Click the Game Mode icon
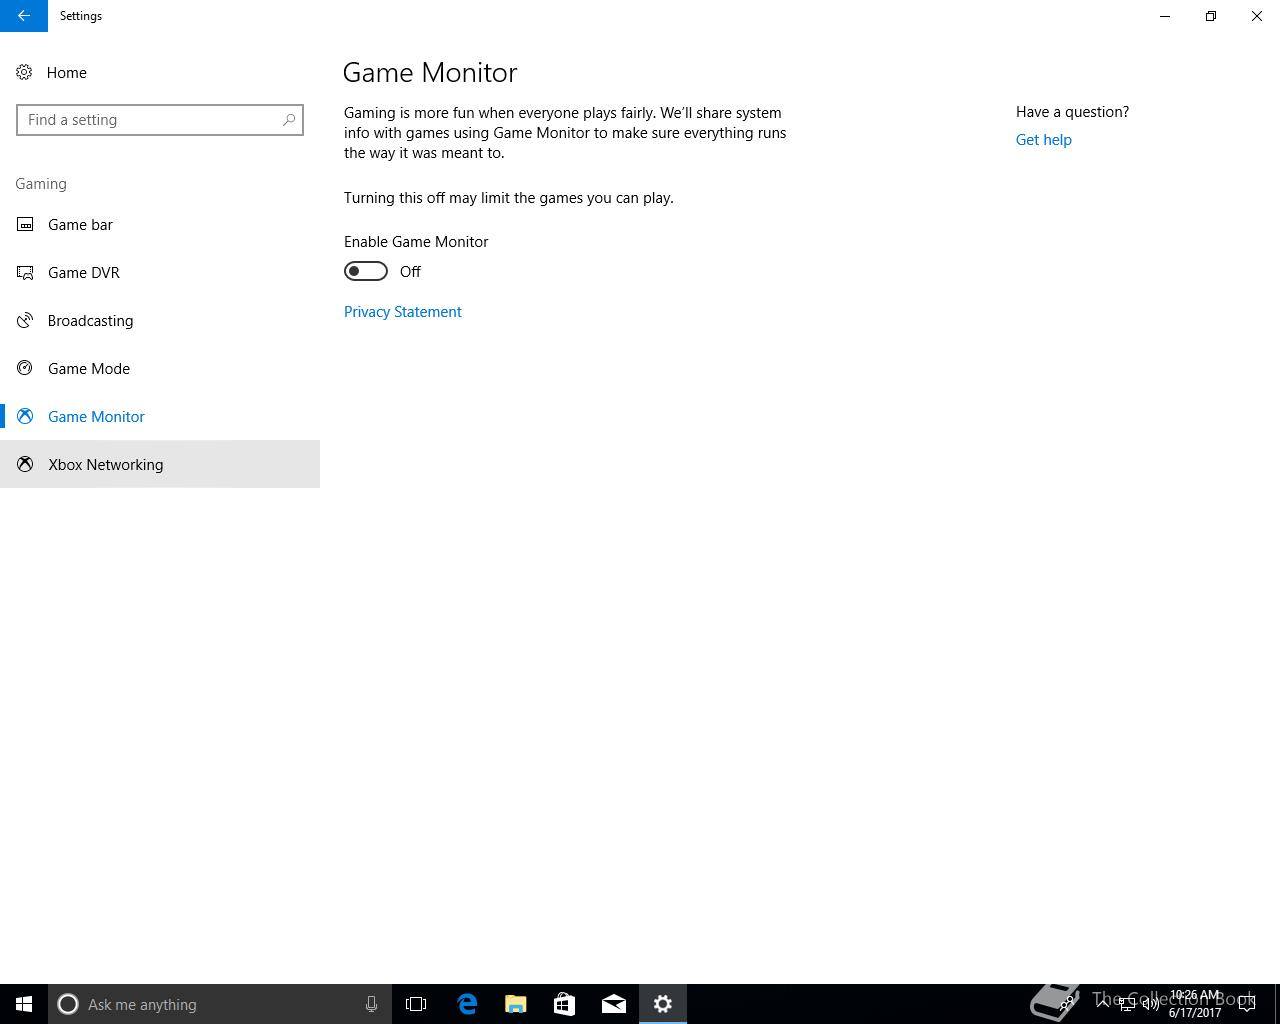This screenshot has width=1280, height=1024. (x=25, y=368)
